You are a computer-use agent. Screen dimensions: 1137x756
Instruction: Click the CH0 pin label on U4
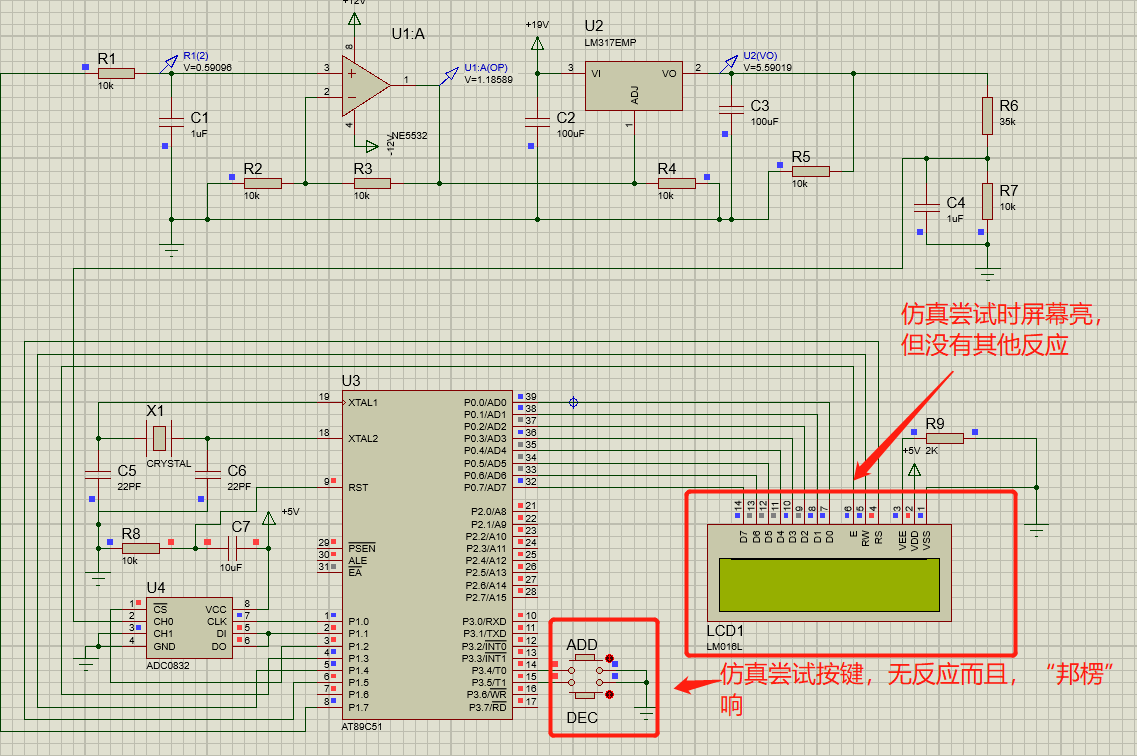[x=163, y=621]
